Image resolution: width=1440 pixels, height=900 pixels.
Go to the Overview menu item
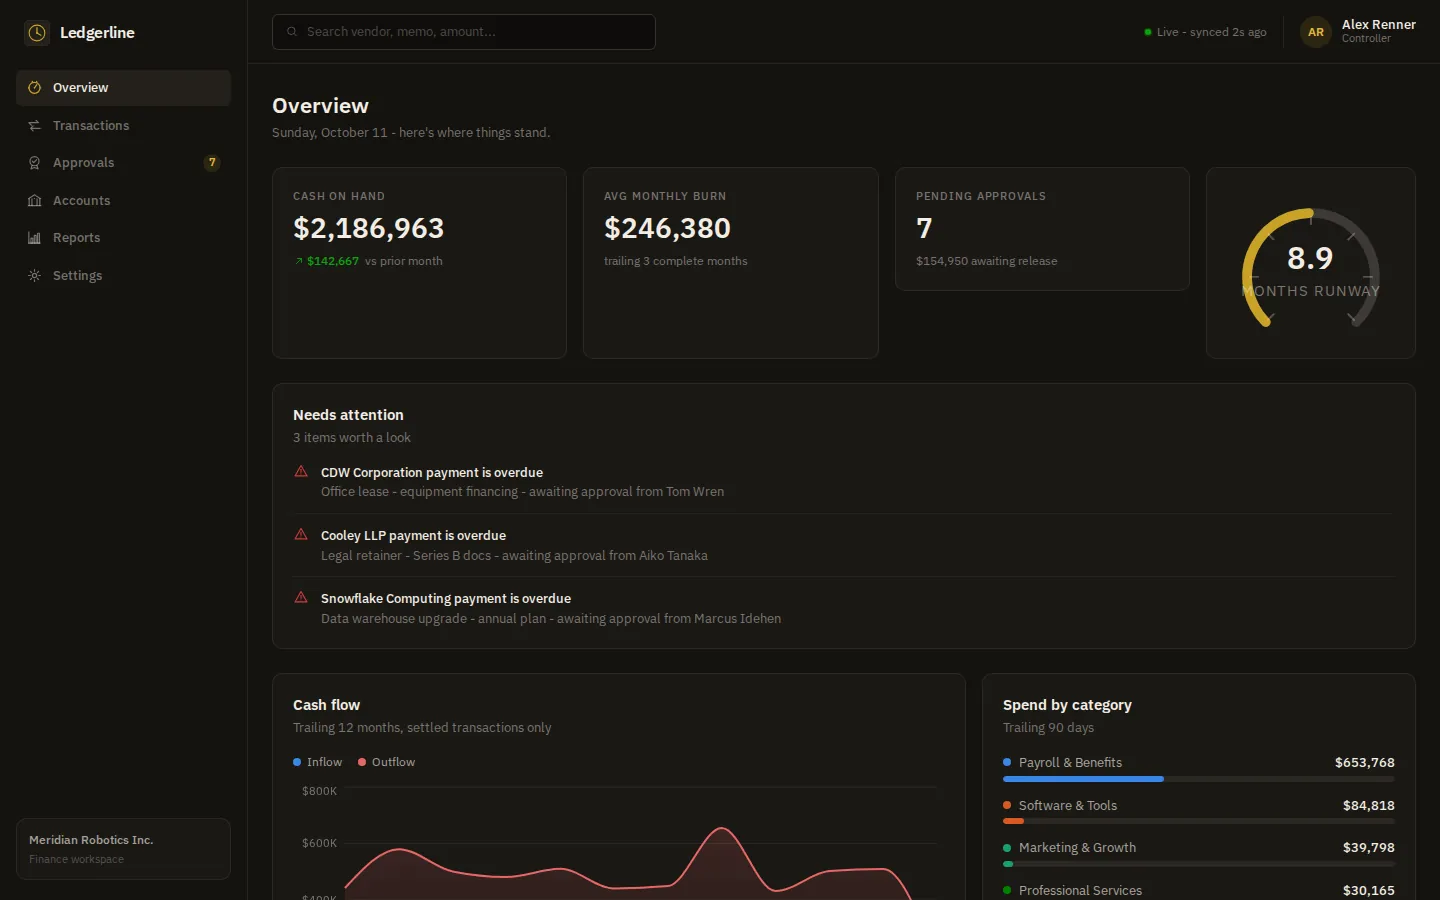pos(123,88)
